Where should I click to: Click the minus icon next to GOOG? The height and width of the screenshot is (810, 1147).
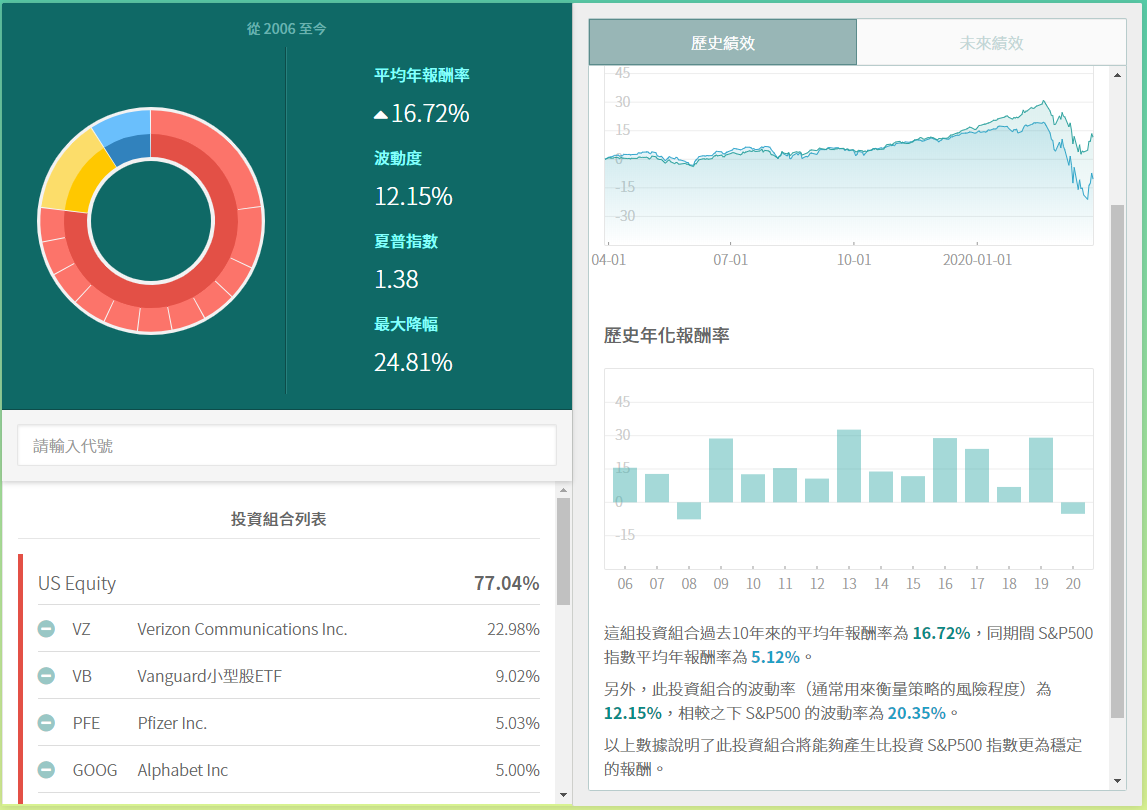(46, 770)
